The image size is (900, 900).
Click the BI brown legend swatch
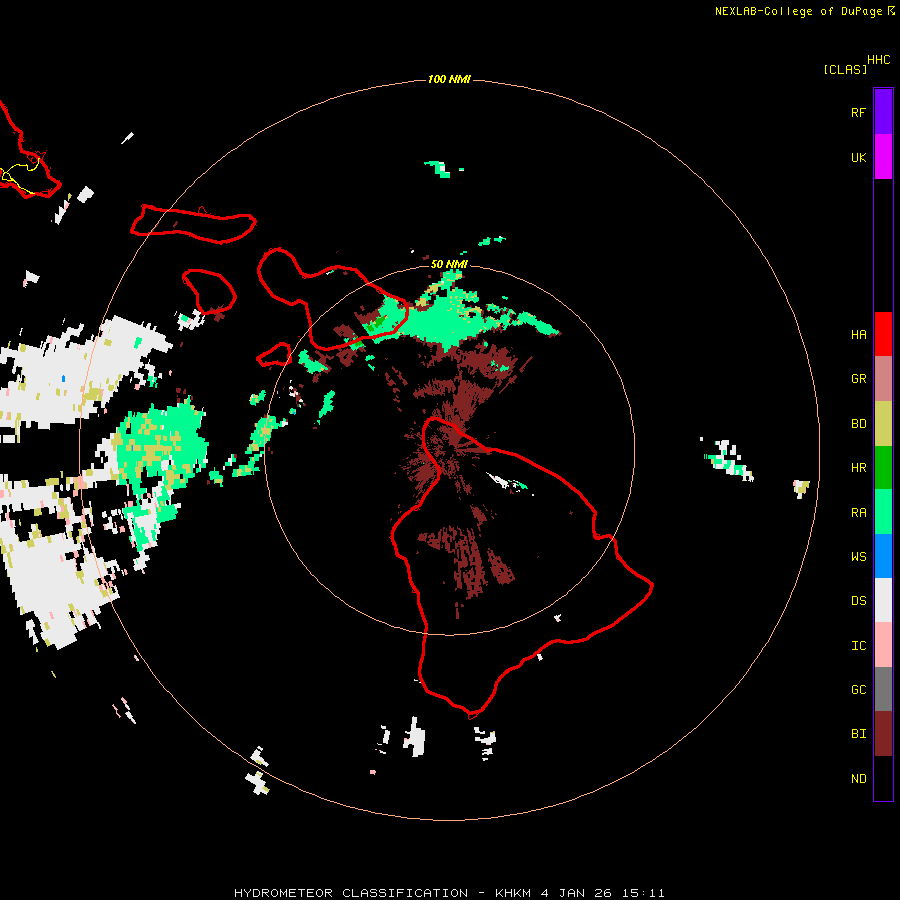click(x=883, y=734)
